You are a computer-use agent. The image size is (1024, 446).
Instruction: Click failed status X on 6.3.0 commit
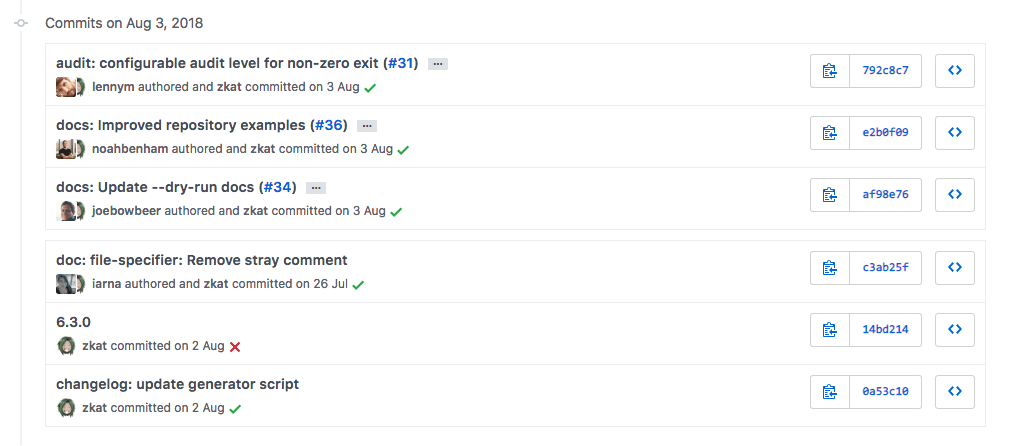tap(235, 347)
